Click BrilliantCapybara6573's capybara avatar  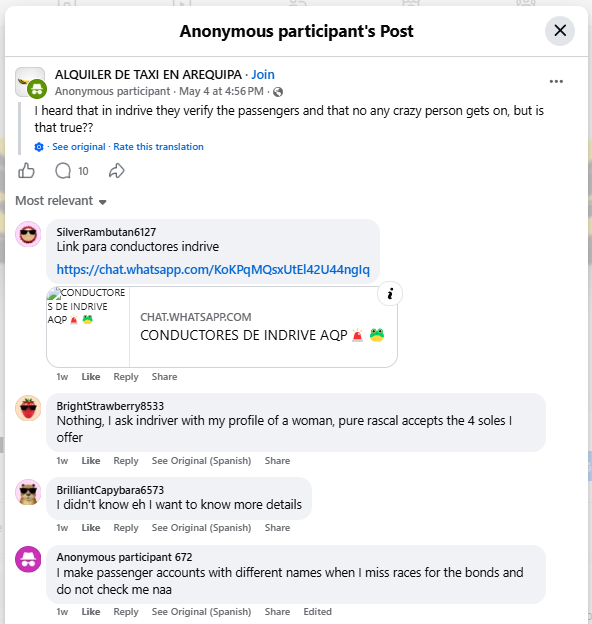tap(28, 492)
